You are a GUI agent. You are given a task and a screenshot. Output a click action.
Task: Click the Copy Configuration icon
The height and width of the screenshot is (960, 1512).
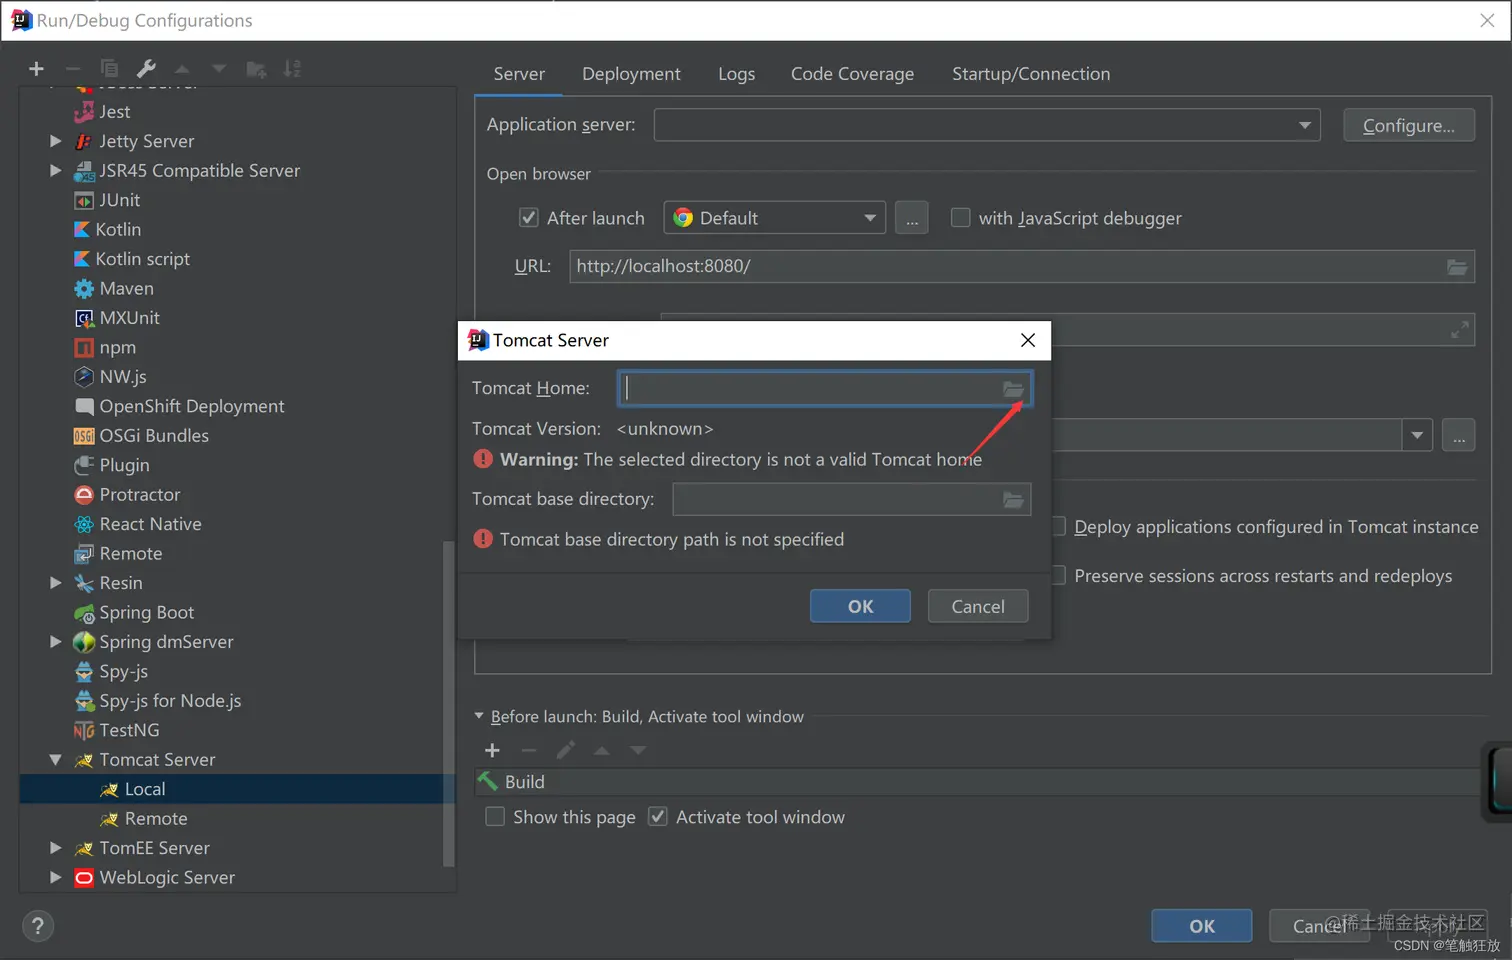tap(109, 69)
